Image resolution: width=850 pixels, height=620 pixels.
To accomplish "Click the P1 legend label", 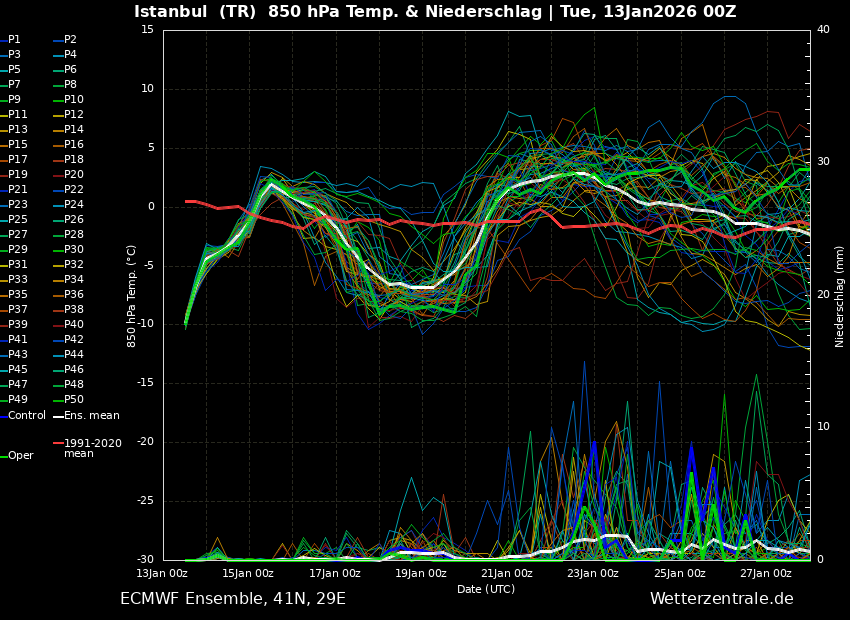I will click(x=14, y=40).
